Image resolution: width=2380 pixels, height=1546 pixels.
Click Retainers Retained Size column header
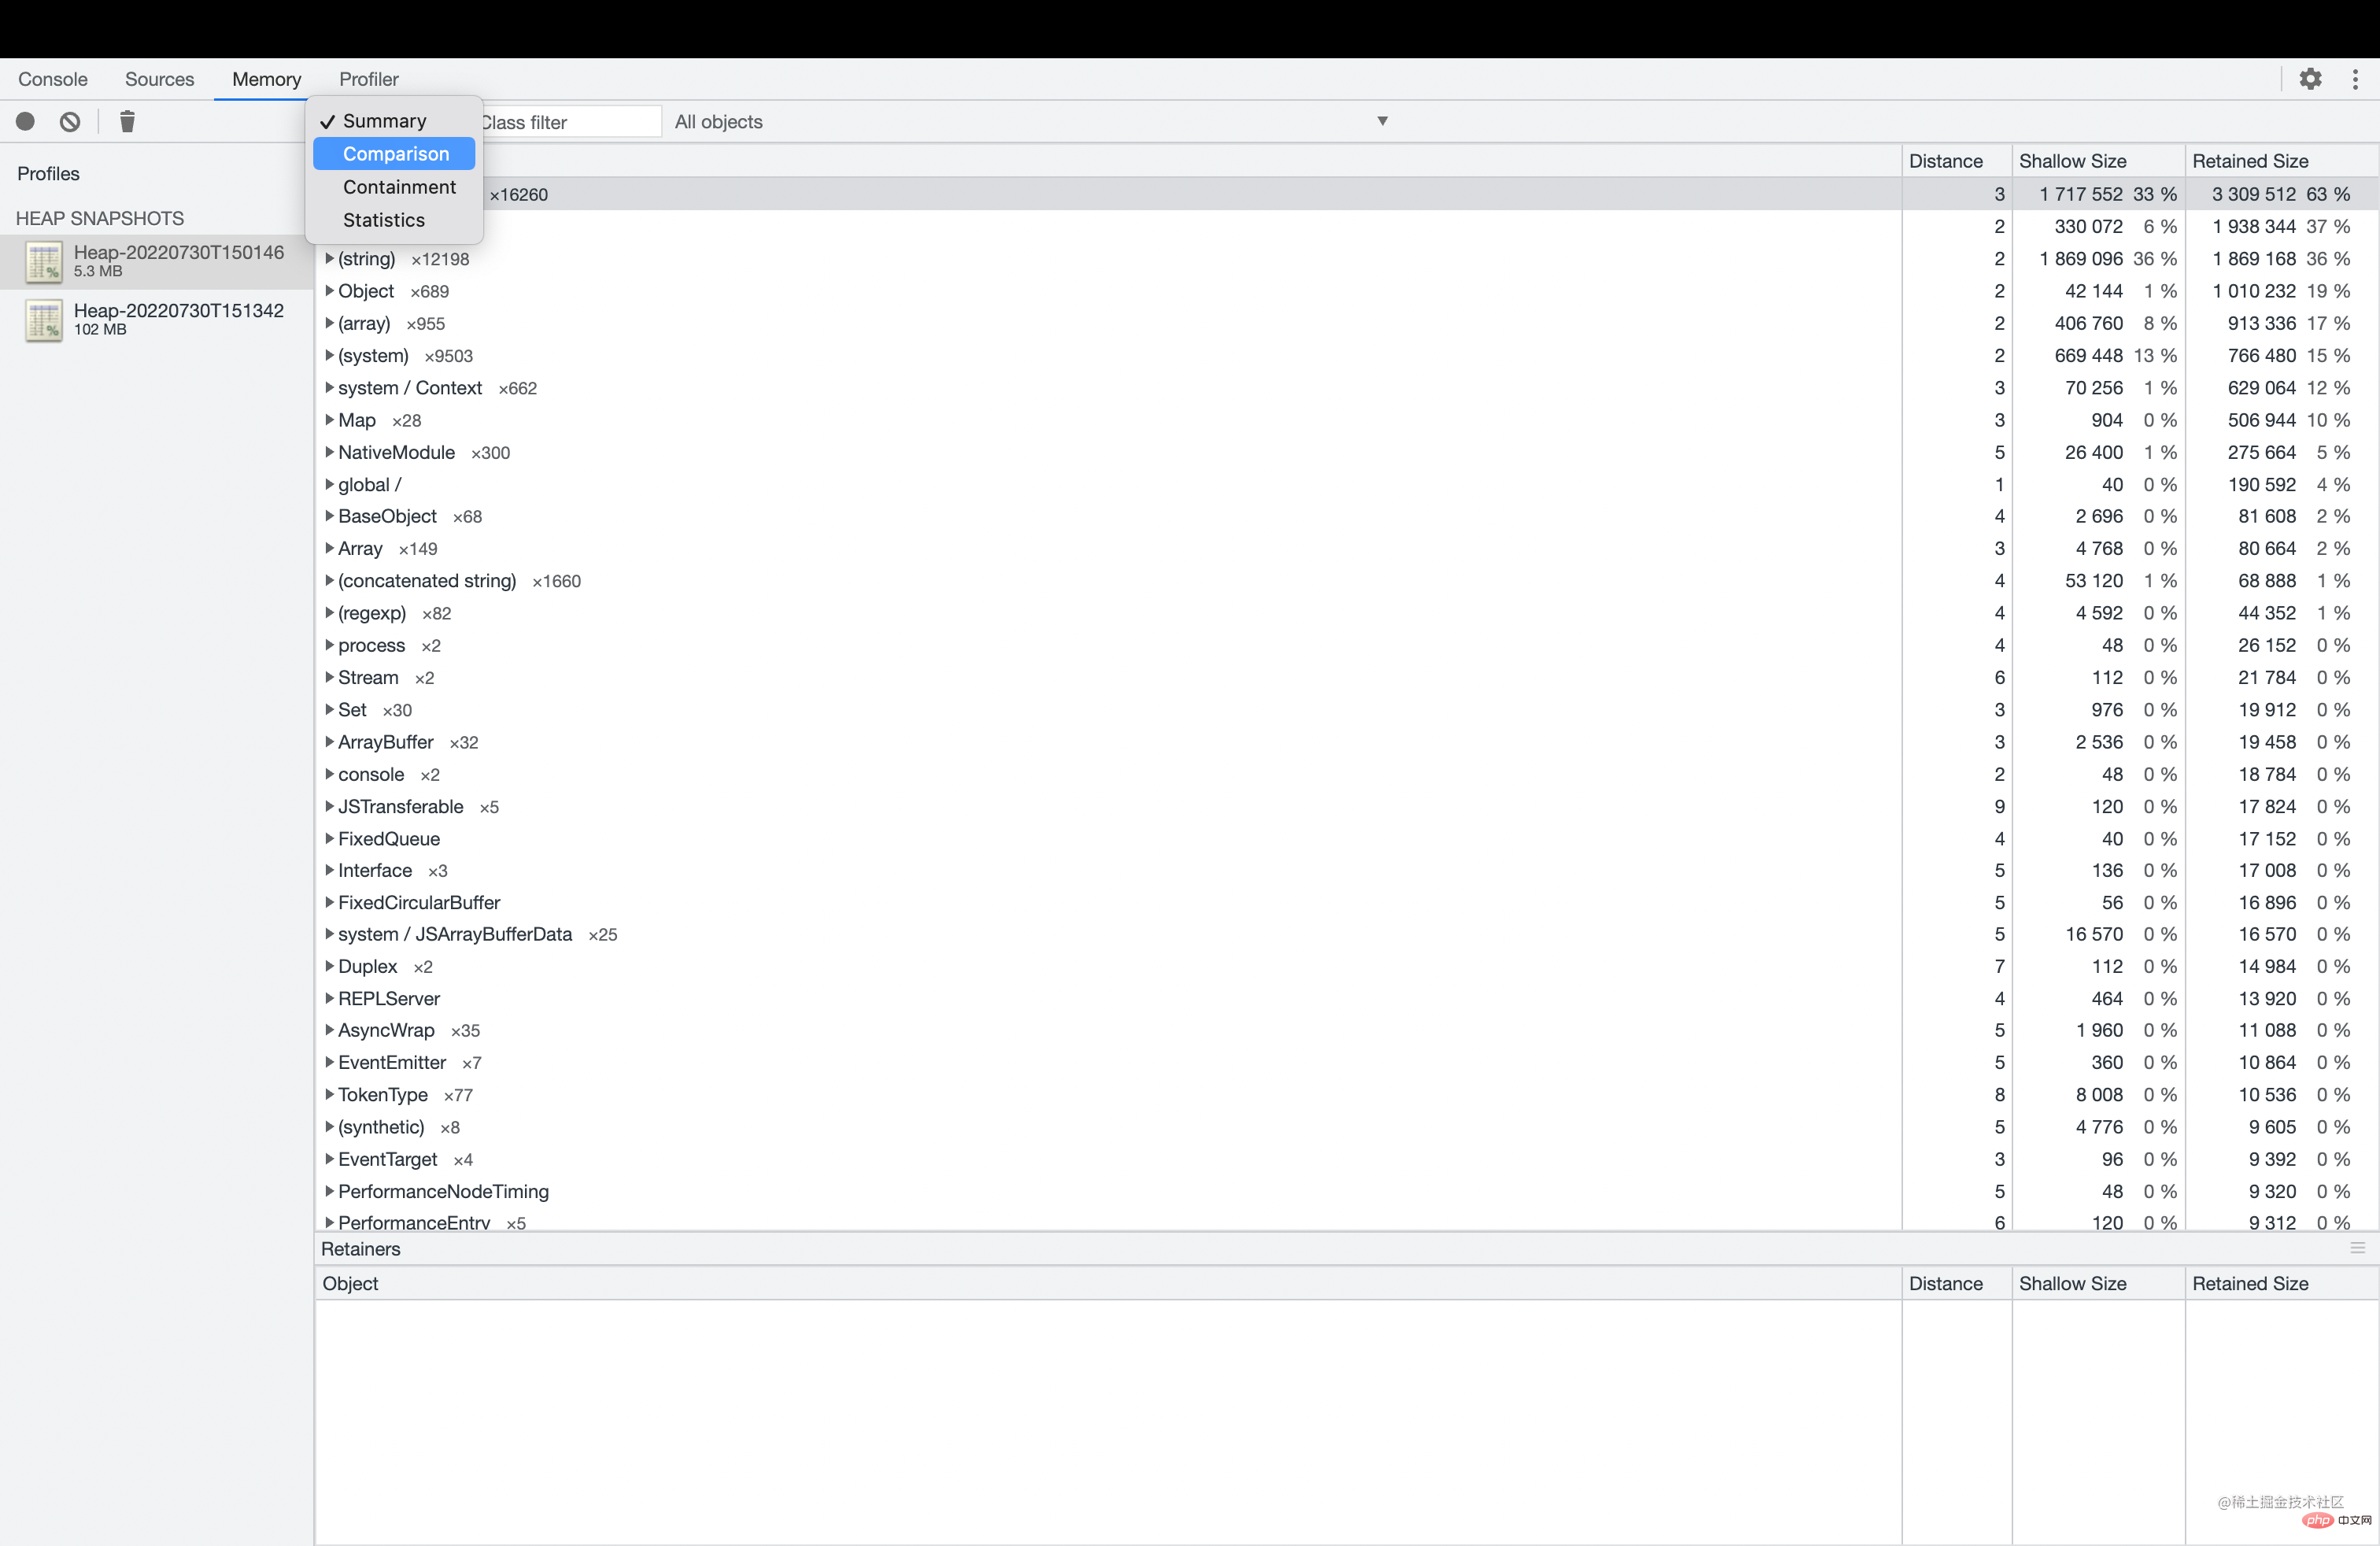coord(2281,1284)
